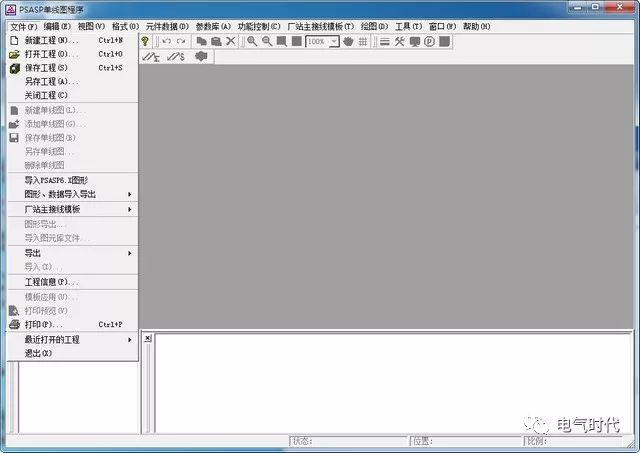This screenshot has height=453, width=640.
Task: Toggle the grid display icon
Action: click(x=362, y=41)
